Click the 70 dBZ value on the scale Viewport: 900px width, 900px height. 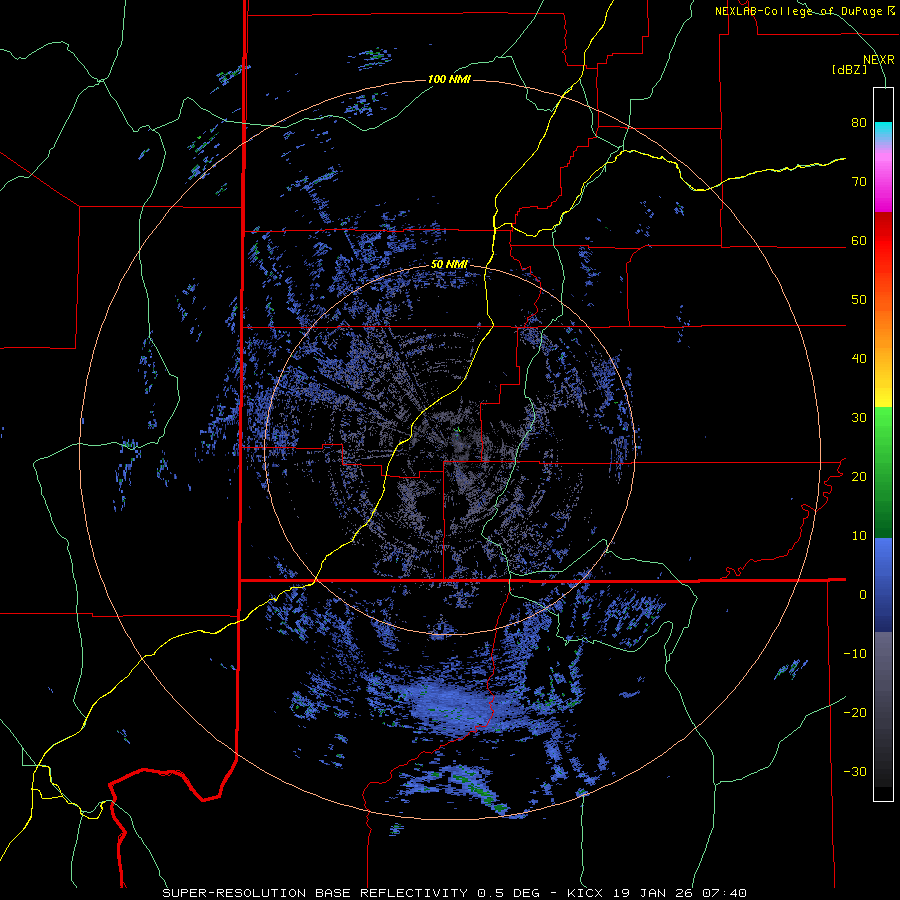(859, 182)
